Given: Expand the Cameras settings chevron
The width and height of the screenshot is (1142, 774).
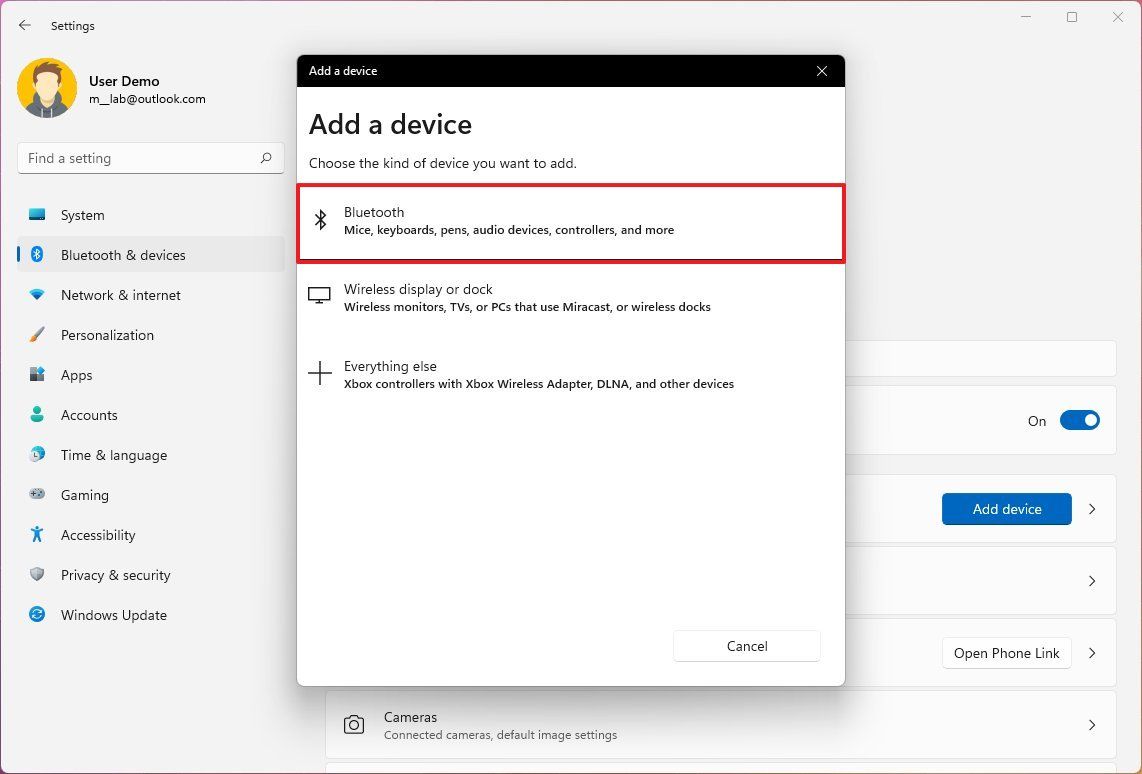Looking at the screenshot, I should point(1092,726).
